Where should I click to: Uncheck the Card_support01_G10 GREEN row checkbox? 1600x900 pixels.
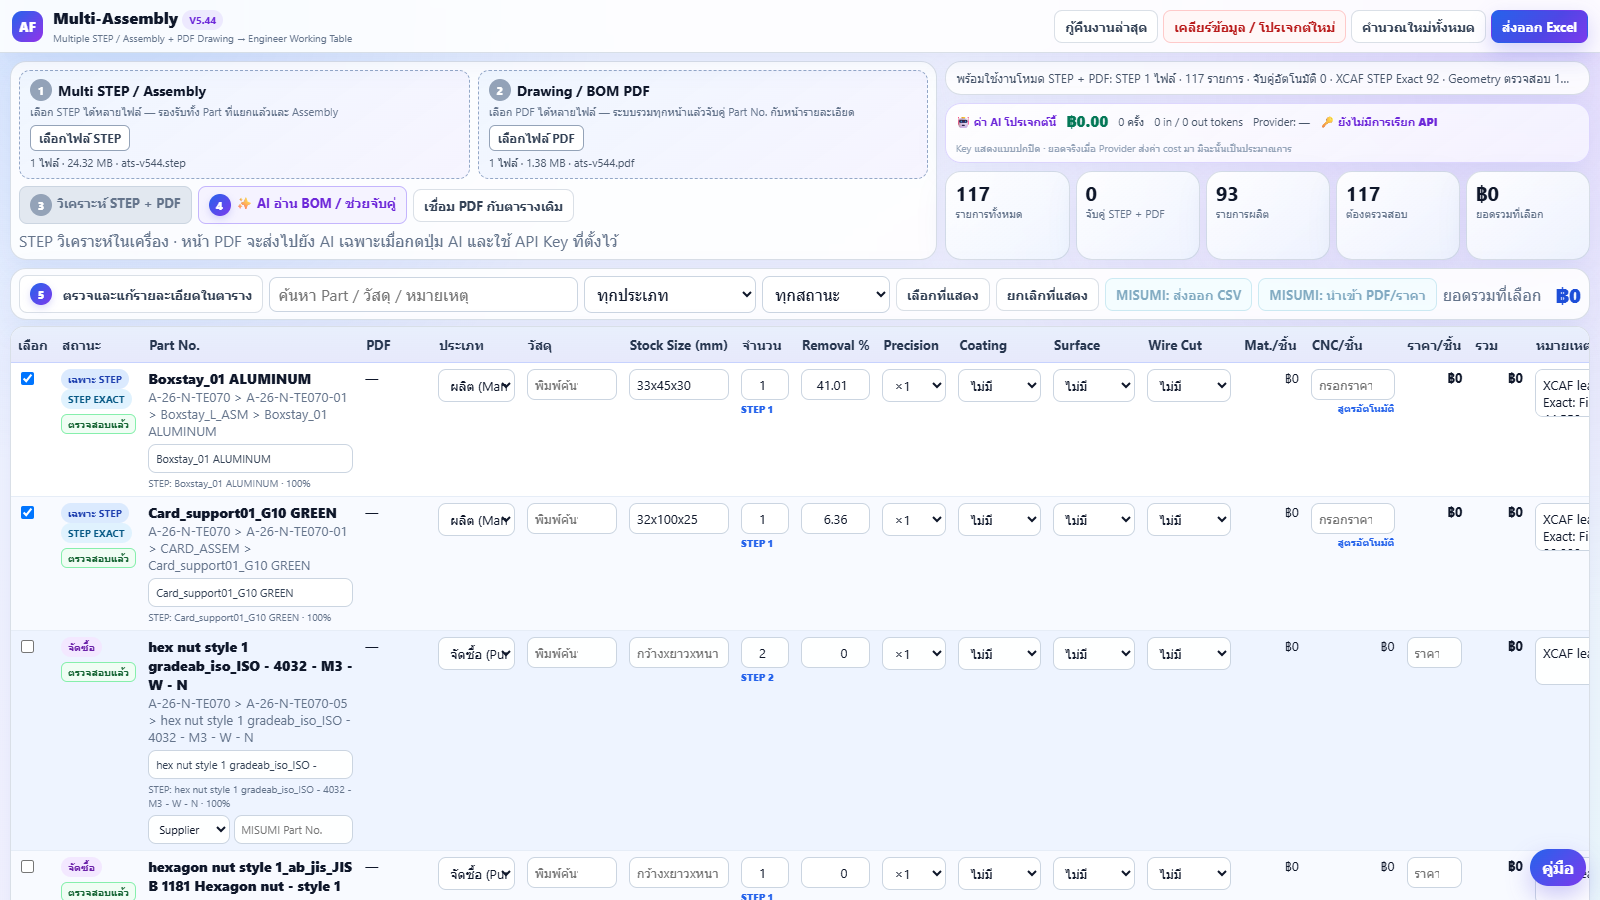point(28,513)
